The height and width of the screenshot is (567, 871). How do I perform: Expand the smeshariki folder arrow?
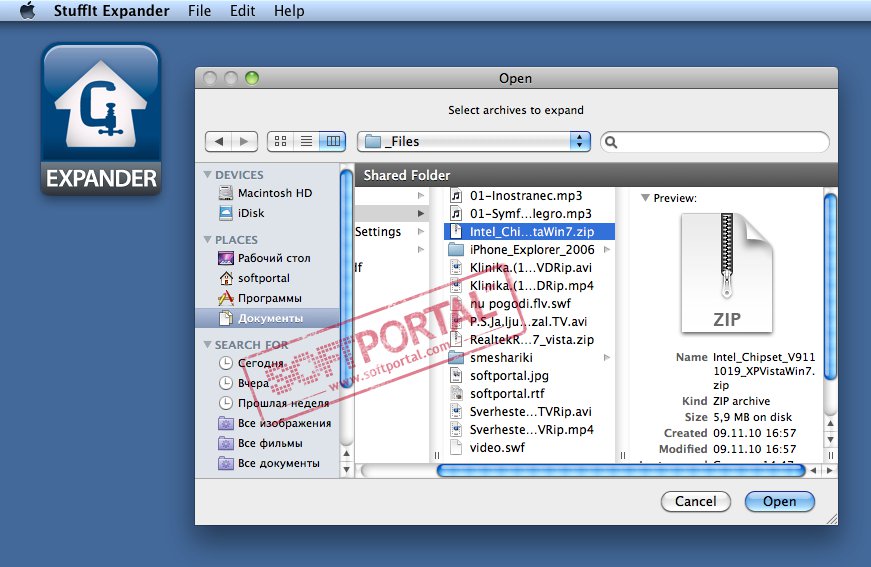coord(607,357)
